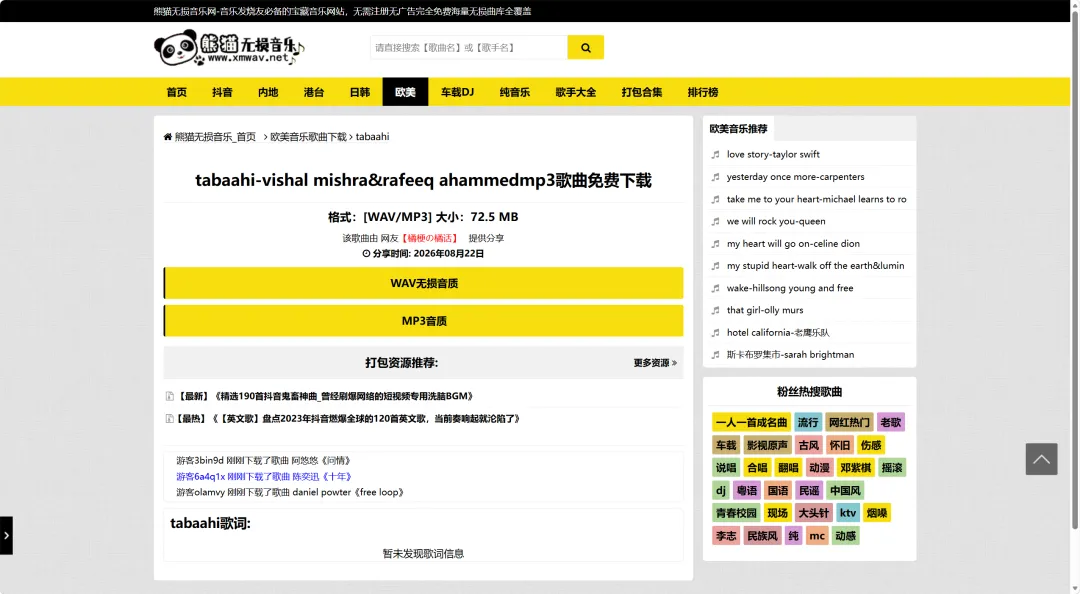Open the 欧美音乐推荐 sidebar tab
This screenshot has width=1080, height=594.
[x=738, y=129]
